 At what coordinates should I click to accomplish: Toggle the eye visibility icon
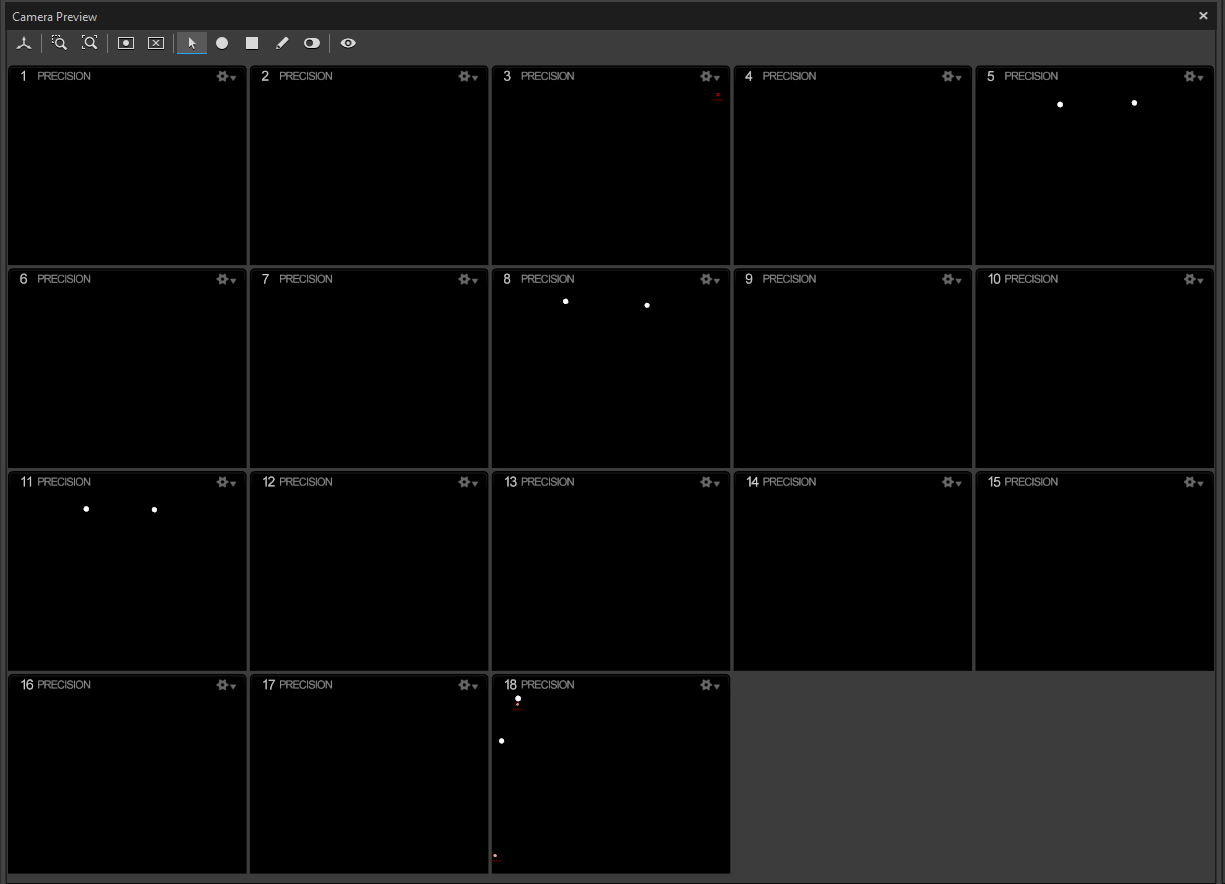pyautogui.click(x=348, y=43)
